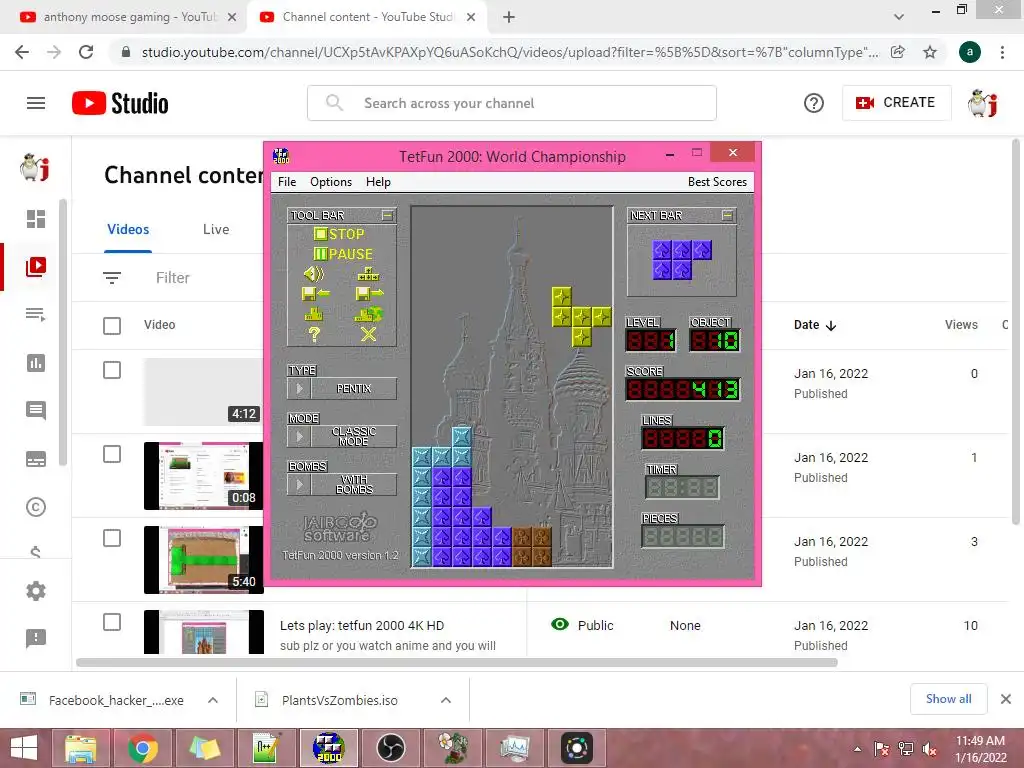
Task: Toggle the TetFun sound speaker icon
Action: (x=314, y=274)
